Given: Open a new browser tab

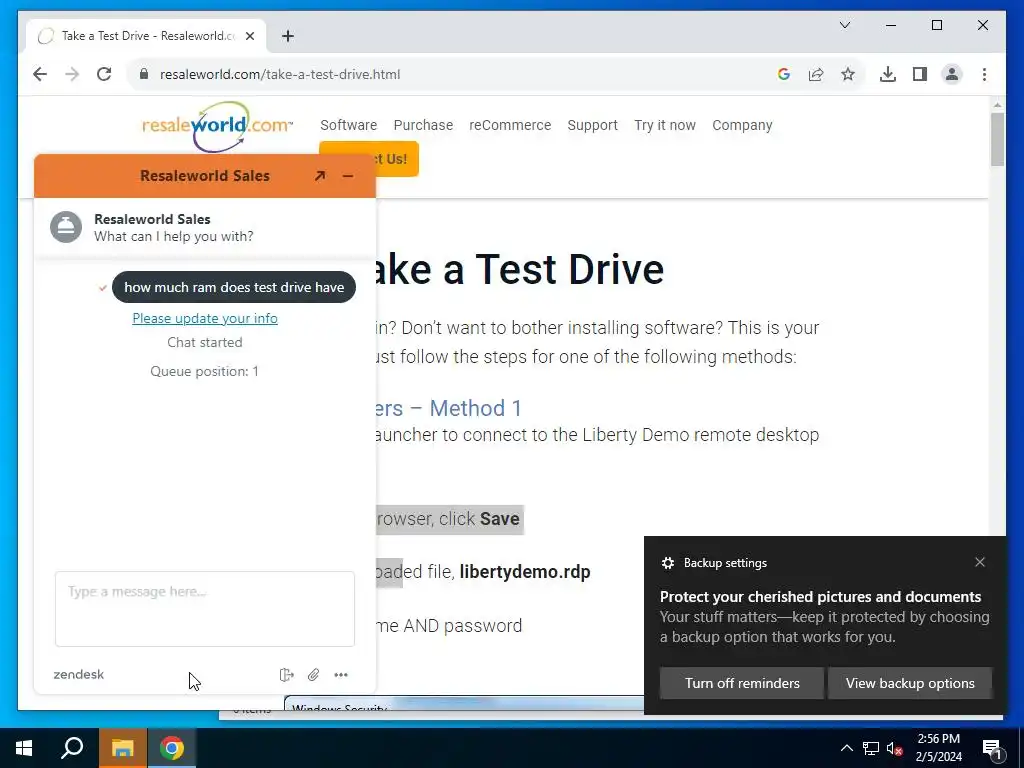Looking at the screenshot, I should click(x=288, y=36).
